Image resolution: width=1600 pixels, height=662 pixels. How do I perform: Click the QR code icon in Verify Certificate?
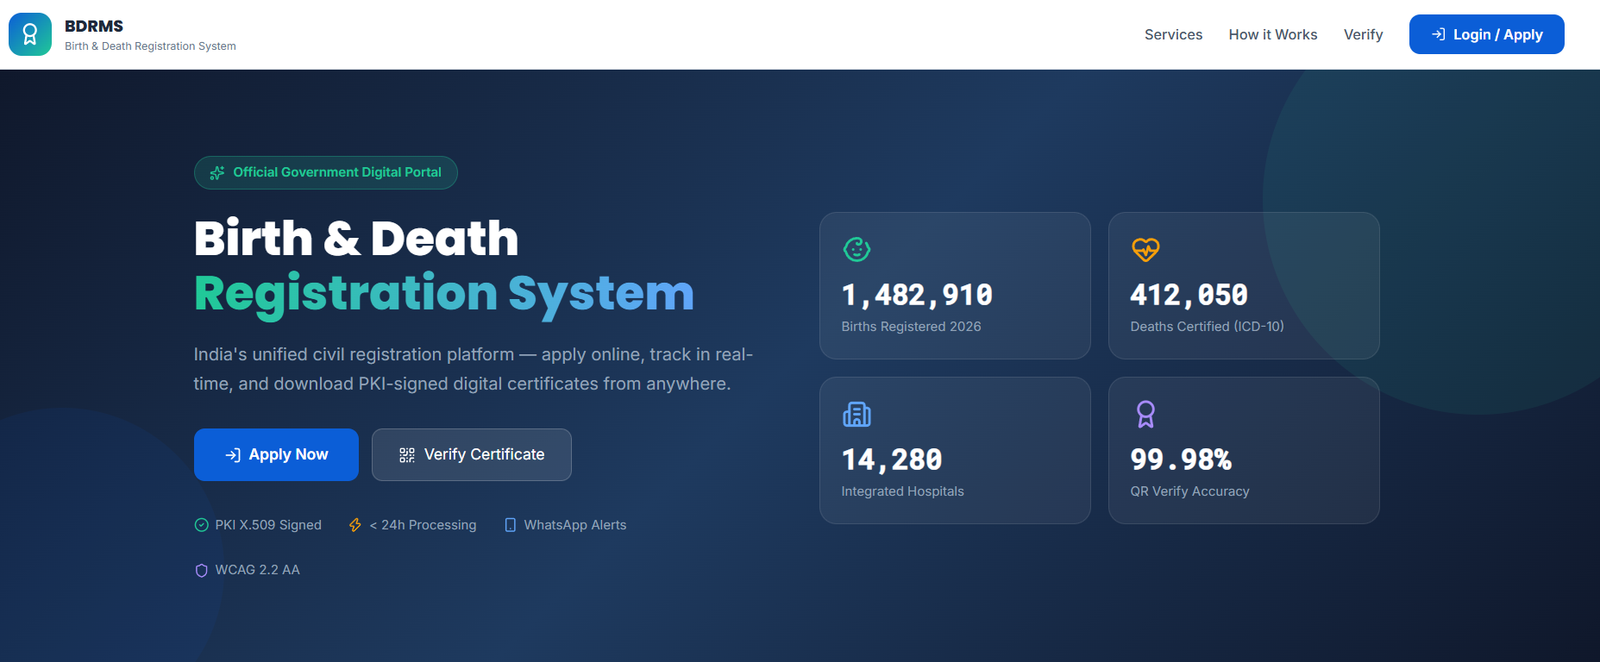(x=407, y=455)
